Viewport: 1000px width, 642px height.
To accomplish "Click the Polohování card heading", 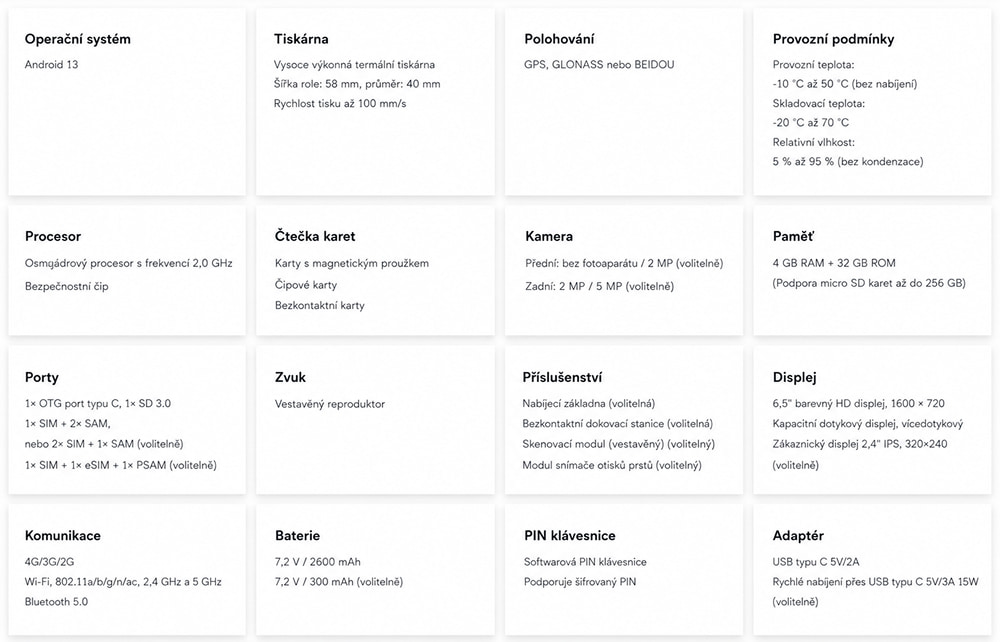I will (559, 39).
